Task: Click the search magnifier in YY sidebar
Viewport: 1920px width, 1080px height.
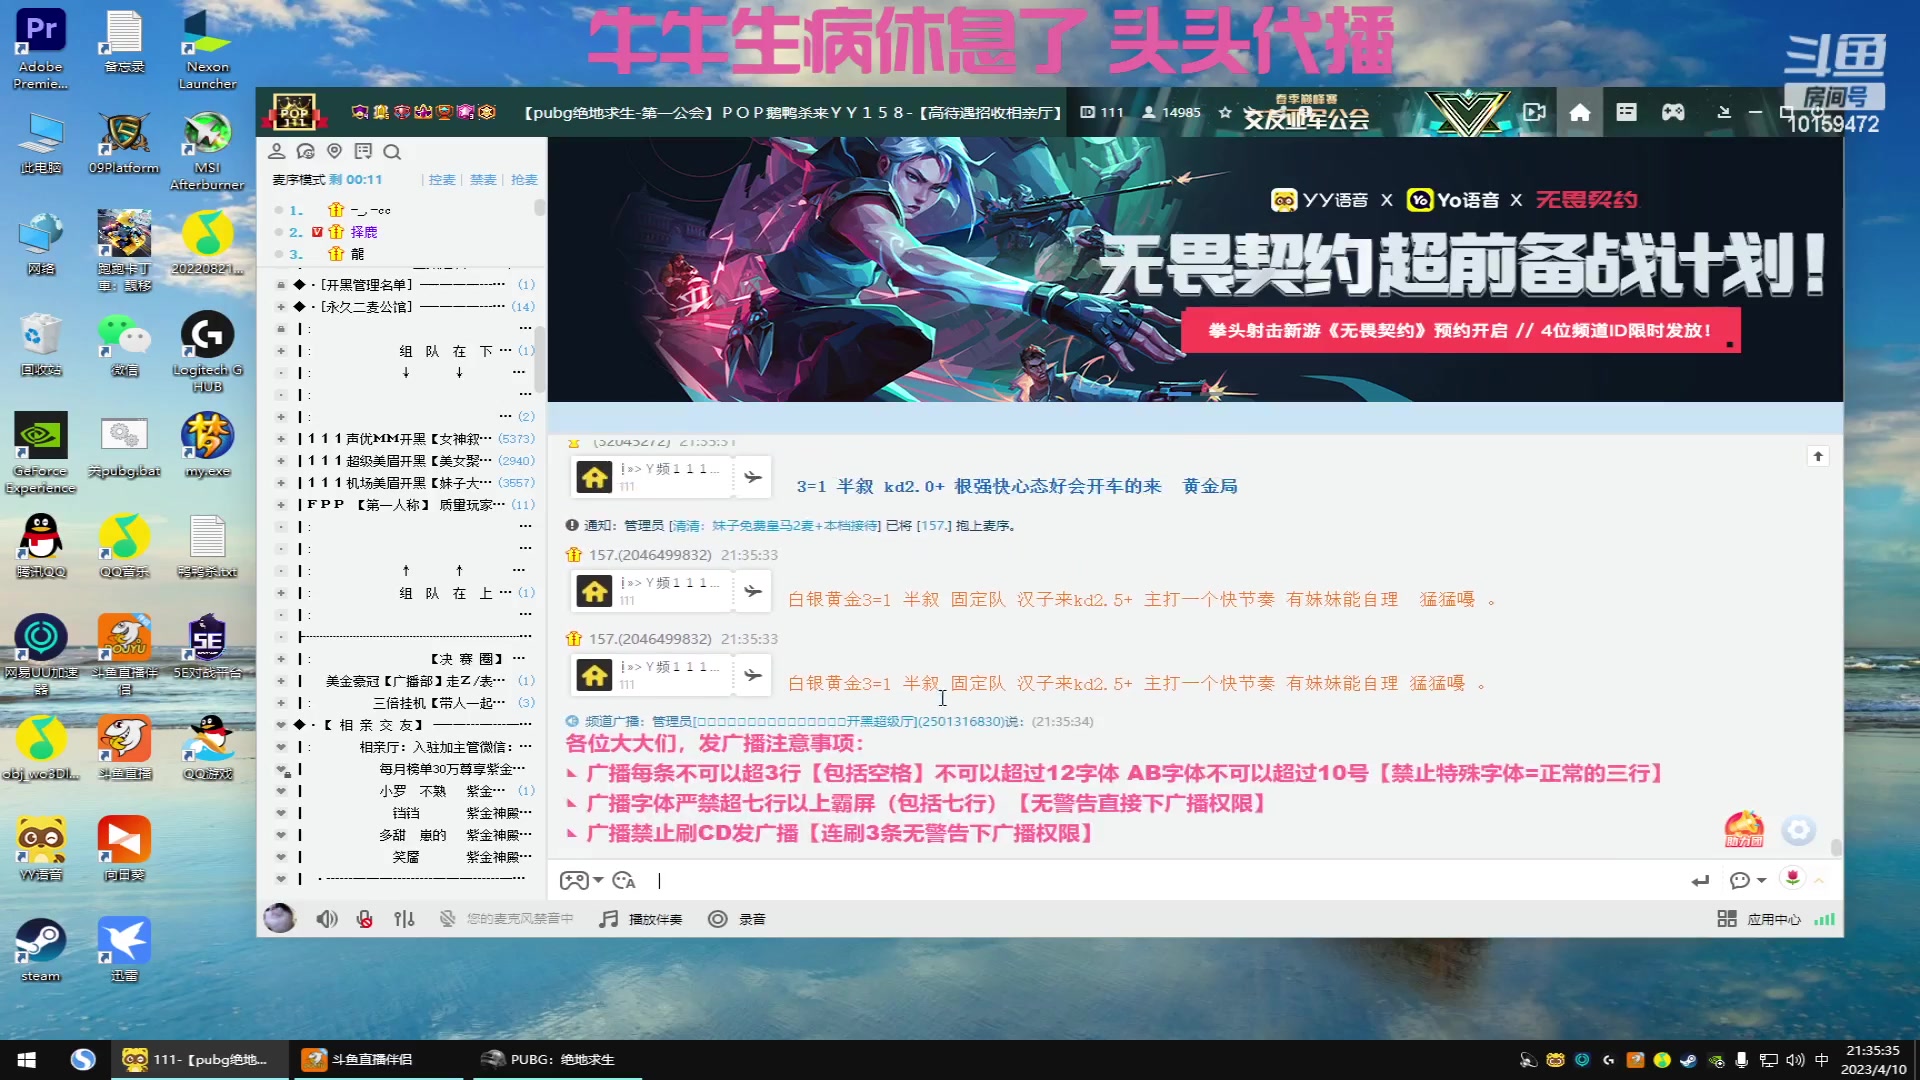Action: [392, 152]
